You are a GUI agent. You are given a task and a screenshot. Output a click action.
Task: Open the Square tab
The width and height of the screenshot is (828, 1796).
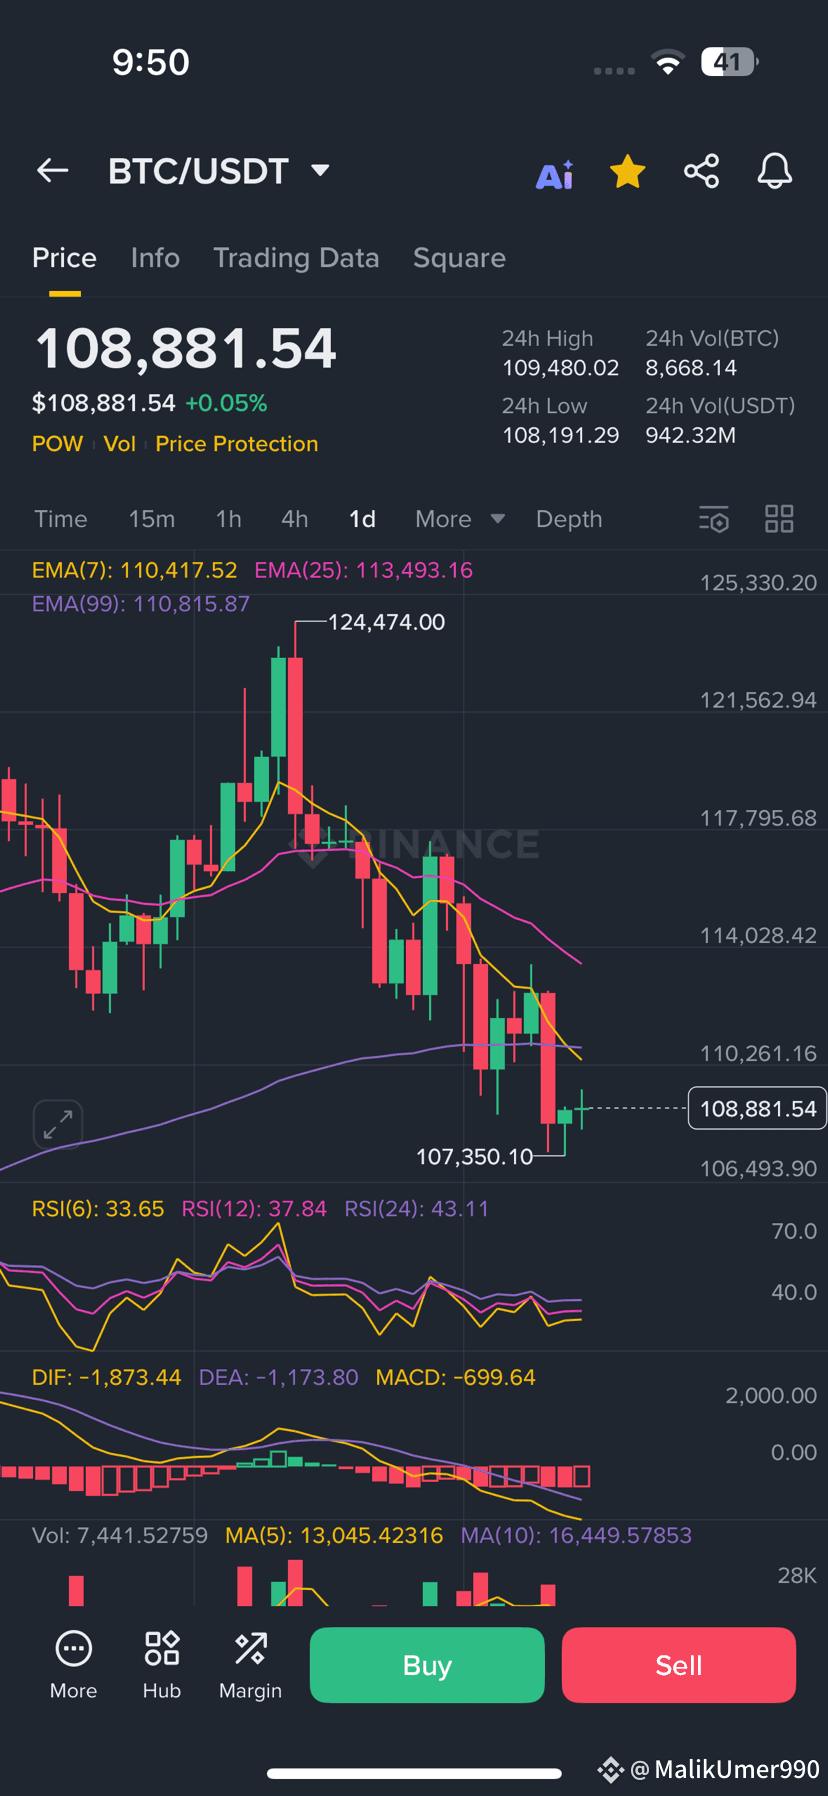pos(459,258)
